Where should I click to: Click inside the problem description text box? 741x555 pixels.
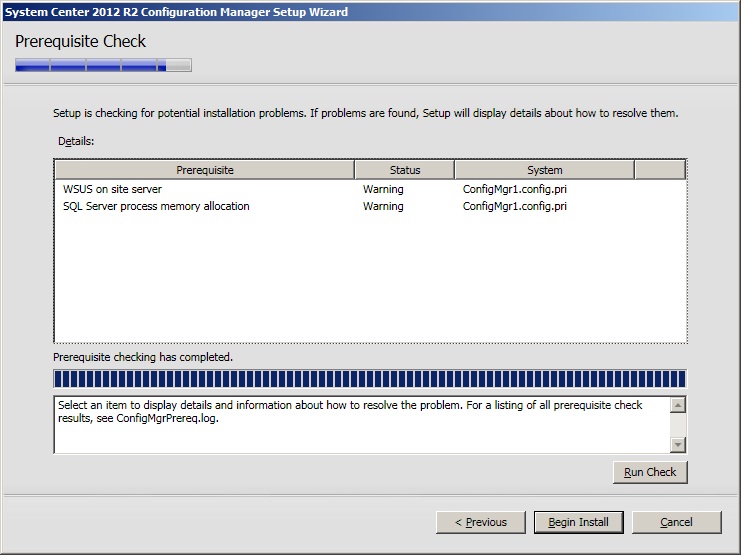coord(360,424)
